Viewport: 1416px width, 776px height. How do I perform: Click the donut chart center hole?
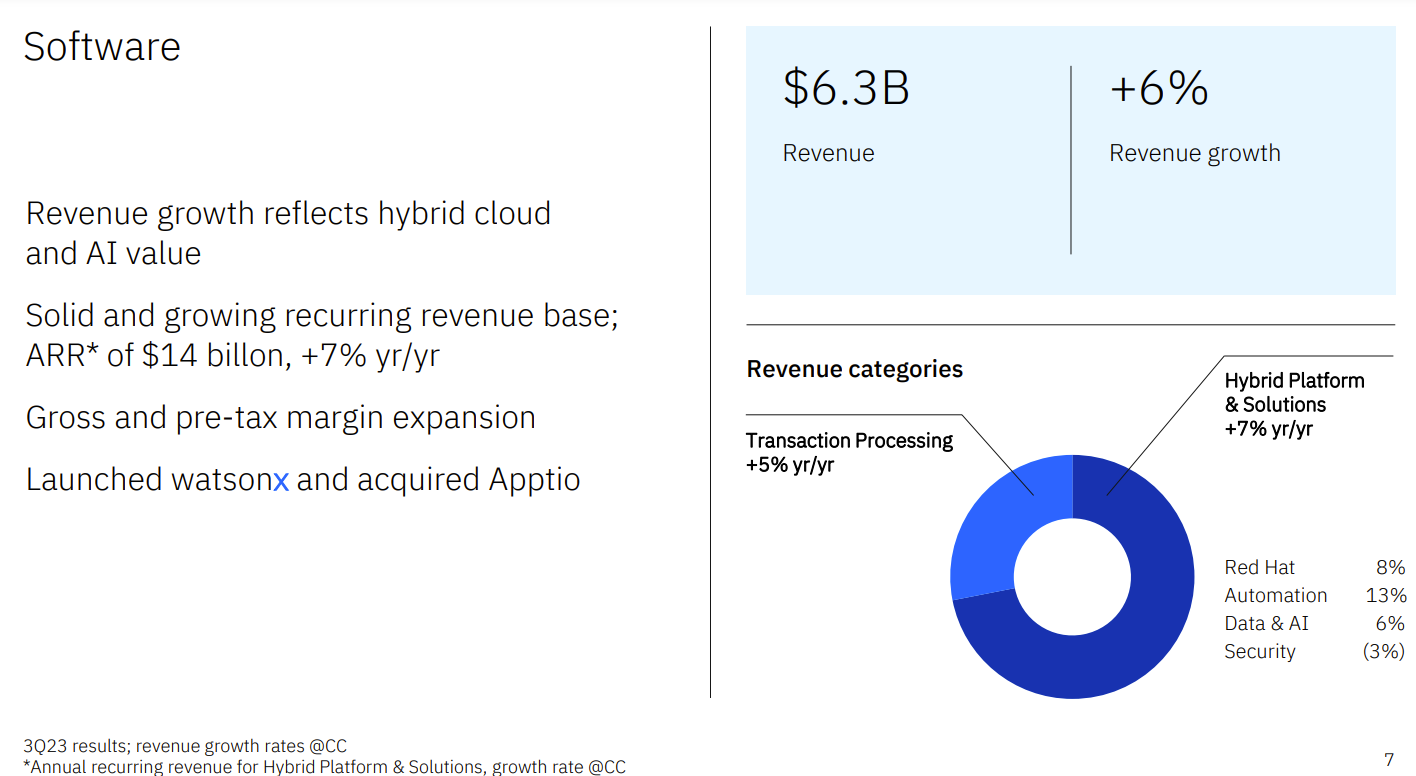point(1072,575)
